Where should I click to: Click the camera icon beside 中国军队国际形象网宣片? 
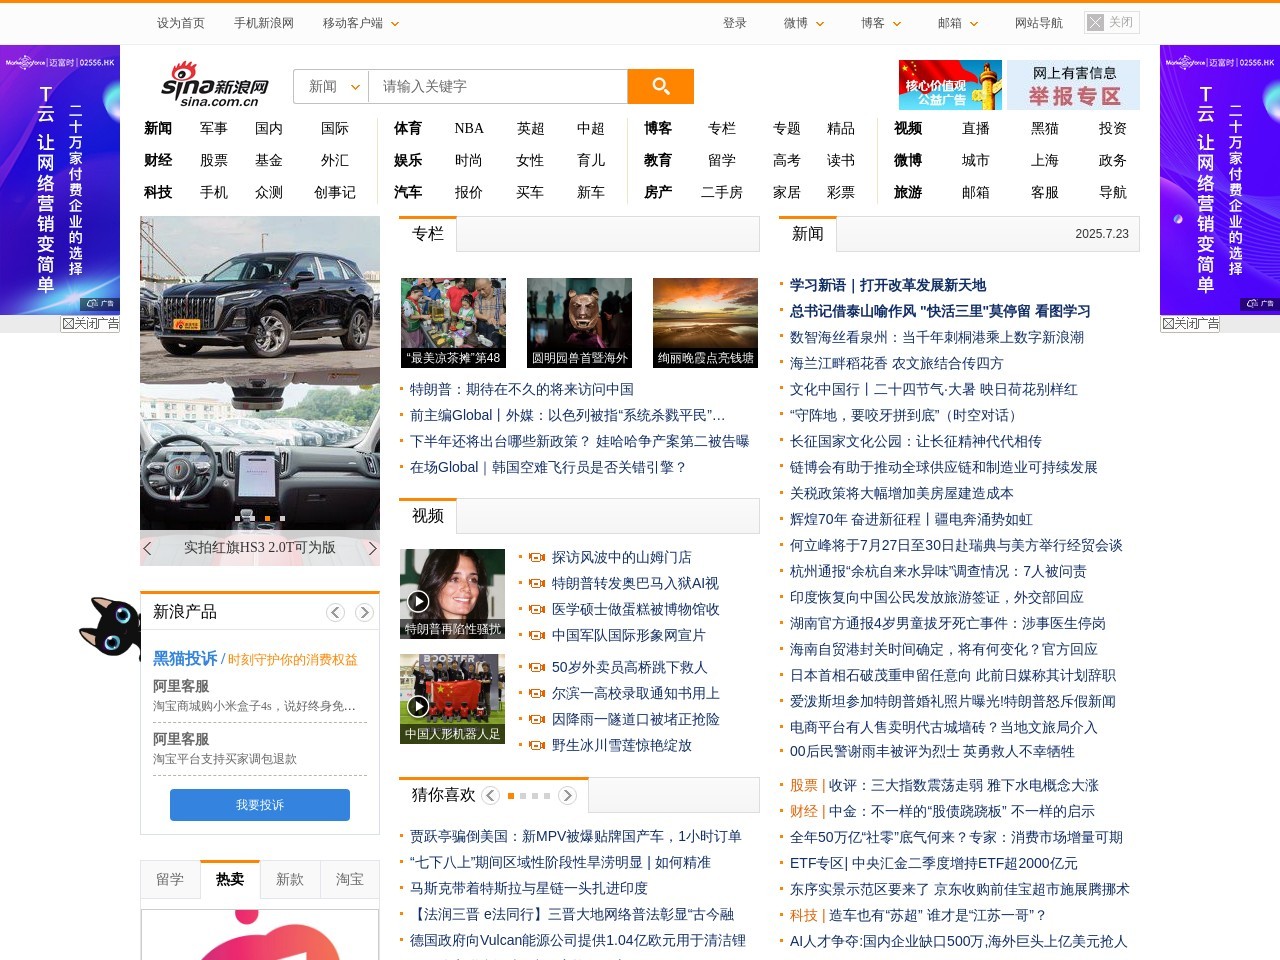537,635
